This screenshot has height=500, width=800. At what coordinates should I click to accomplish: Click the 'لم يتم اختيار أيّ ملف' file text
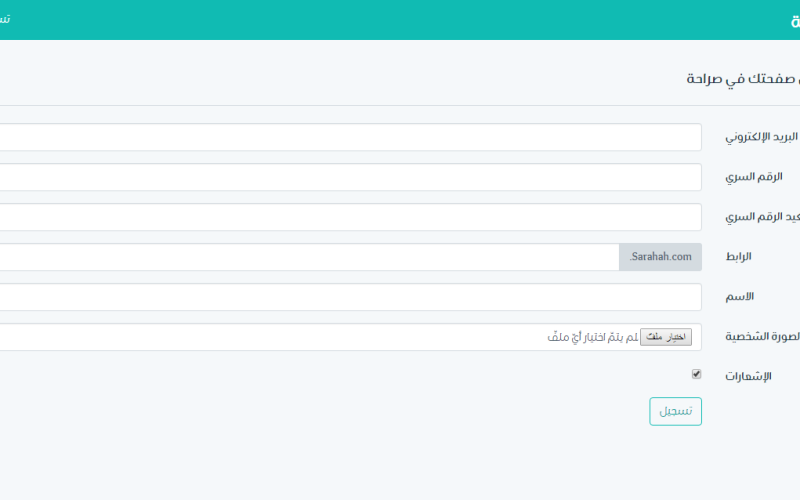[593, 337]
